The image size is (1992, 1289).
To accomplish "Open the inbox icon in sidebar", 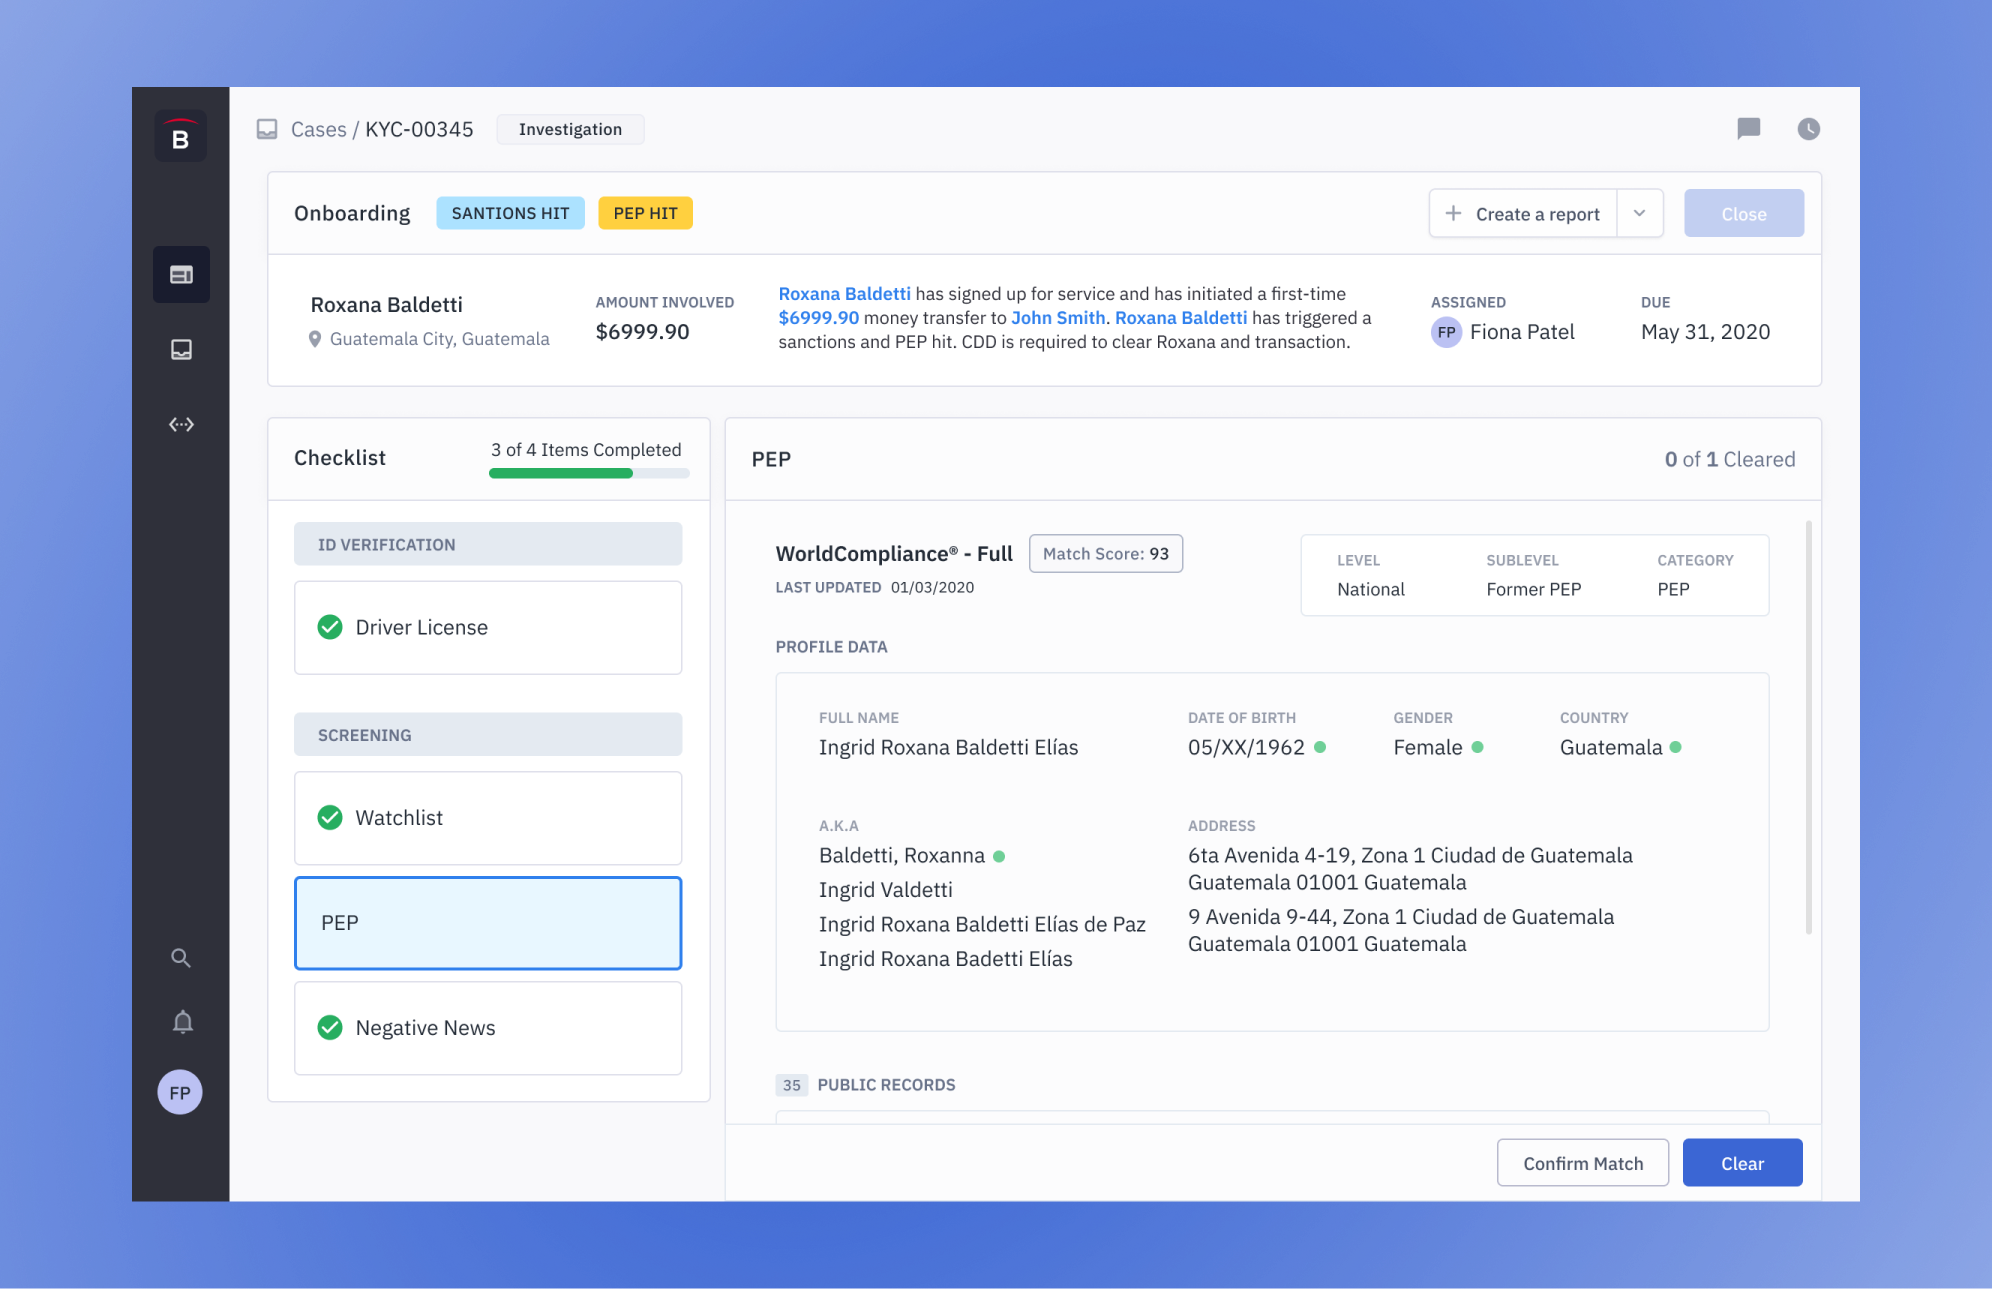I will (x=181, y=350).
